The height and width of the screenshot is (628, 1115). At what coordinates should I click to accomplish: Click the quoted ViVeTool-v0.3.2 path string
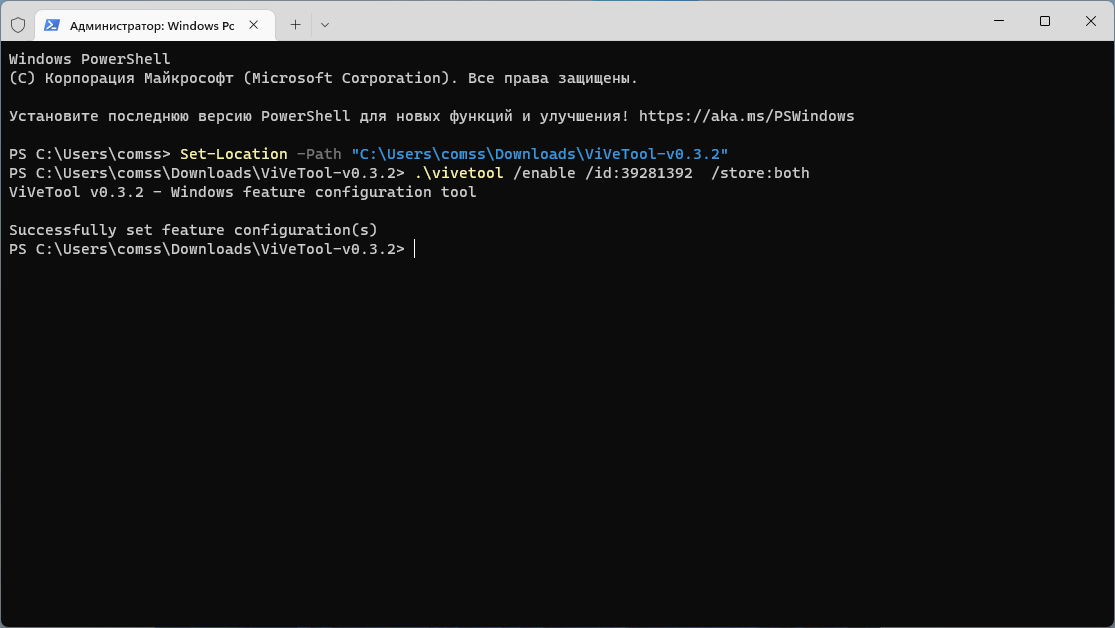click(x=539, y=154)
